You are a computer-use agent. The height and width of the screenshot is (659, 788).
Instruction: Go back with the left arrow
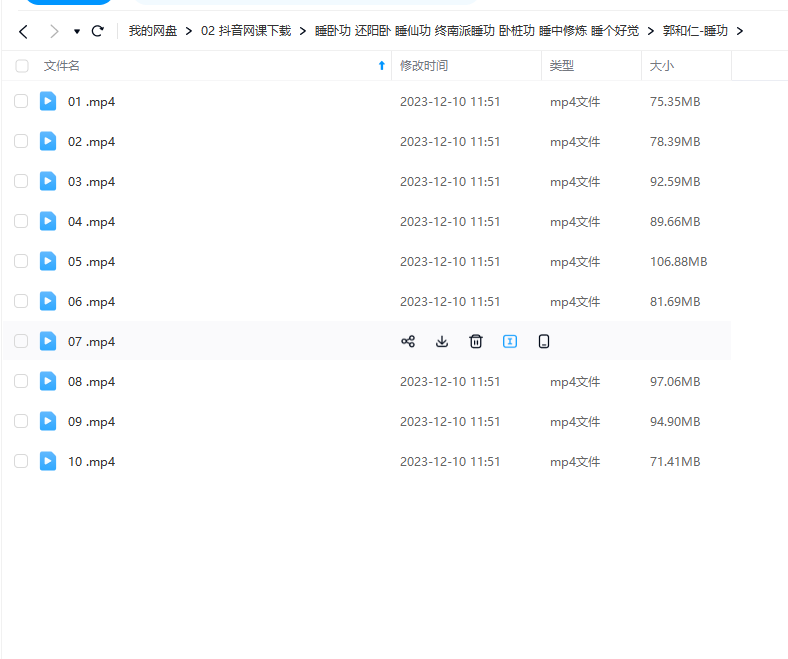tap(23, 32)
